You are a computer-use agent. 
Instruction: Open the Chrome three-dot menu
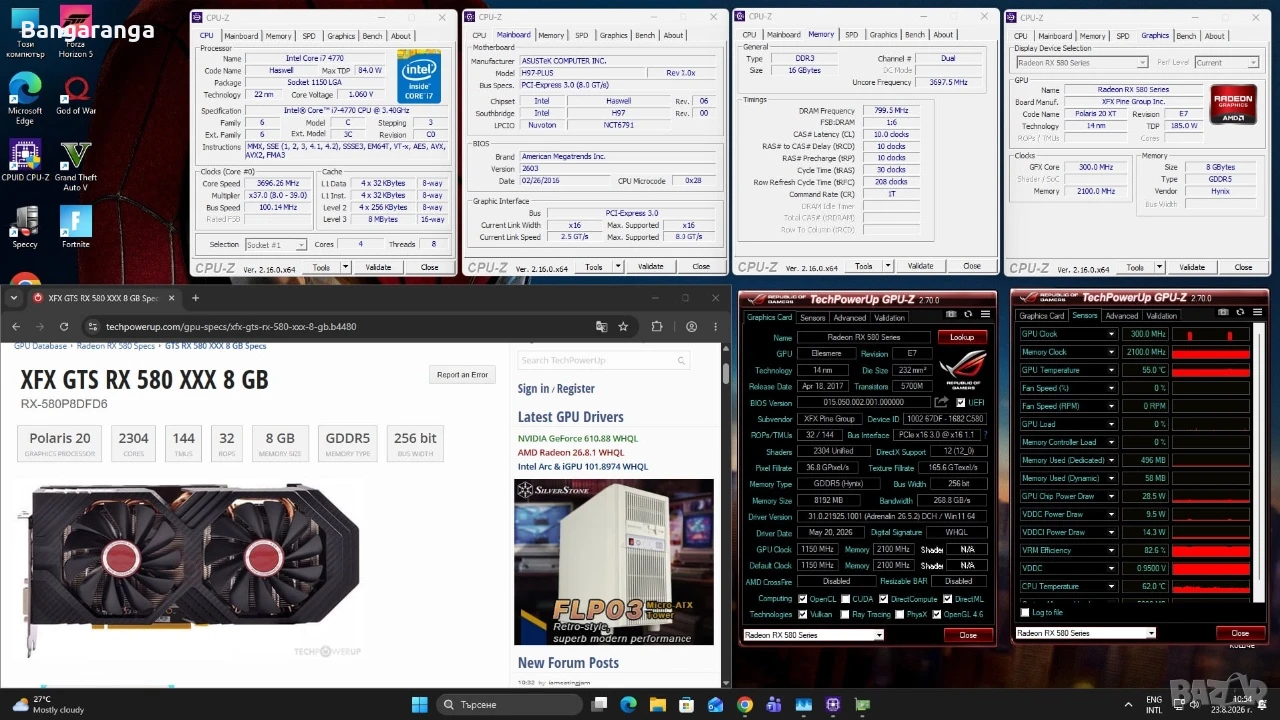pyautogui.click(x=715, y=326)
